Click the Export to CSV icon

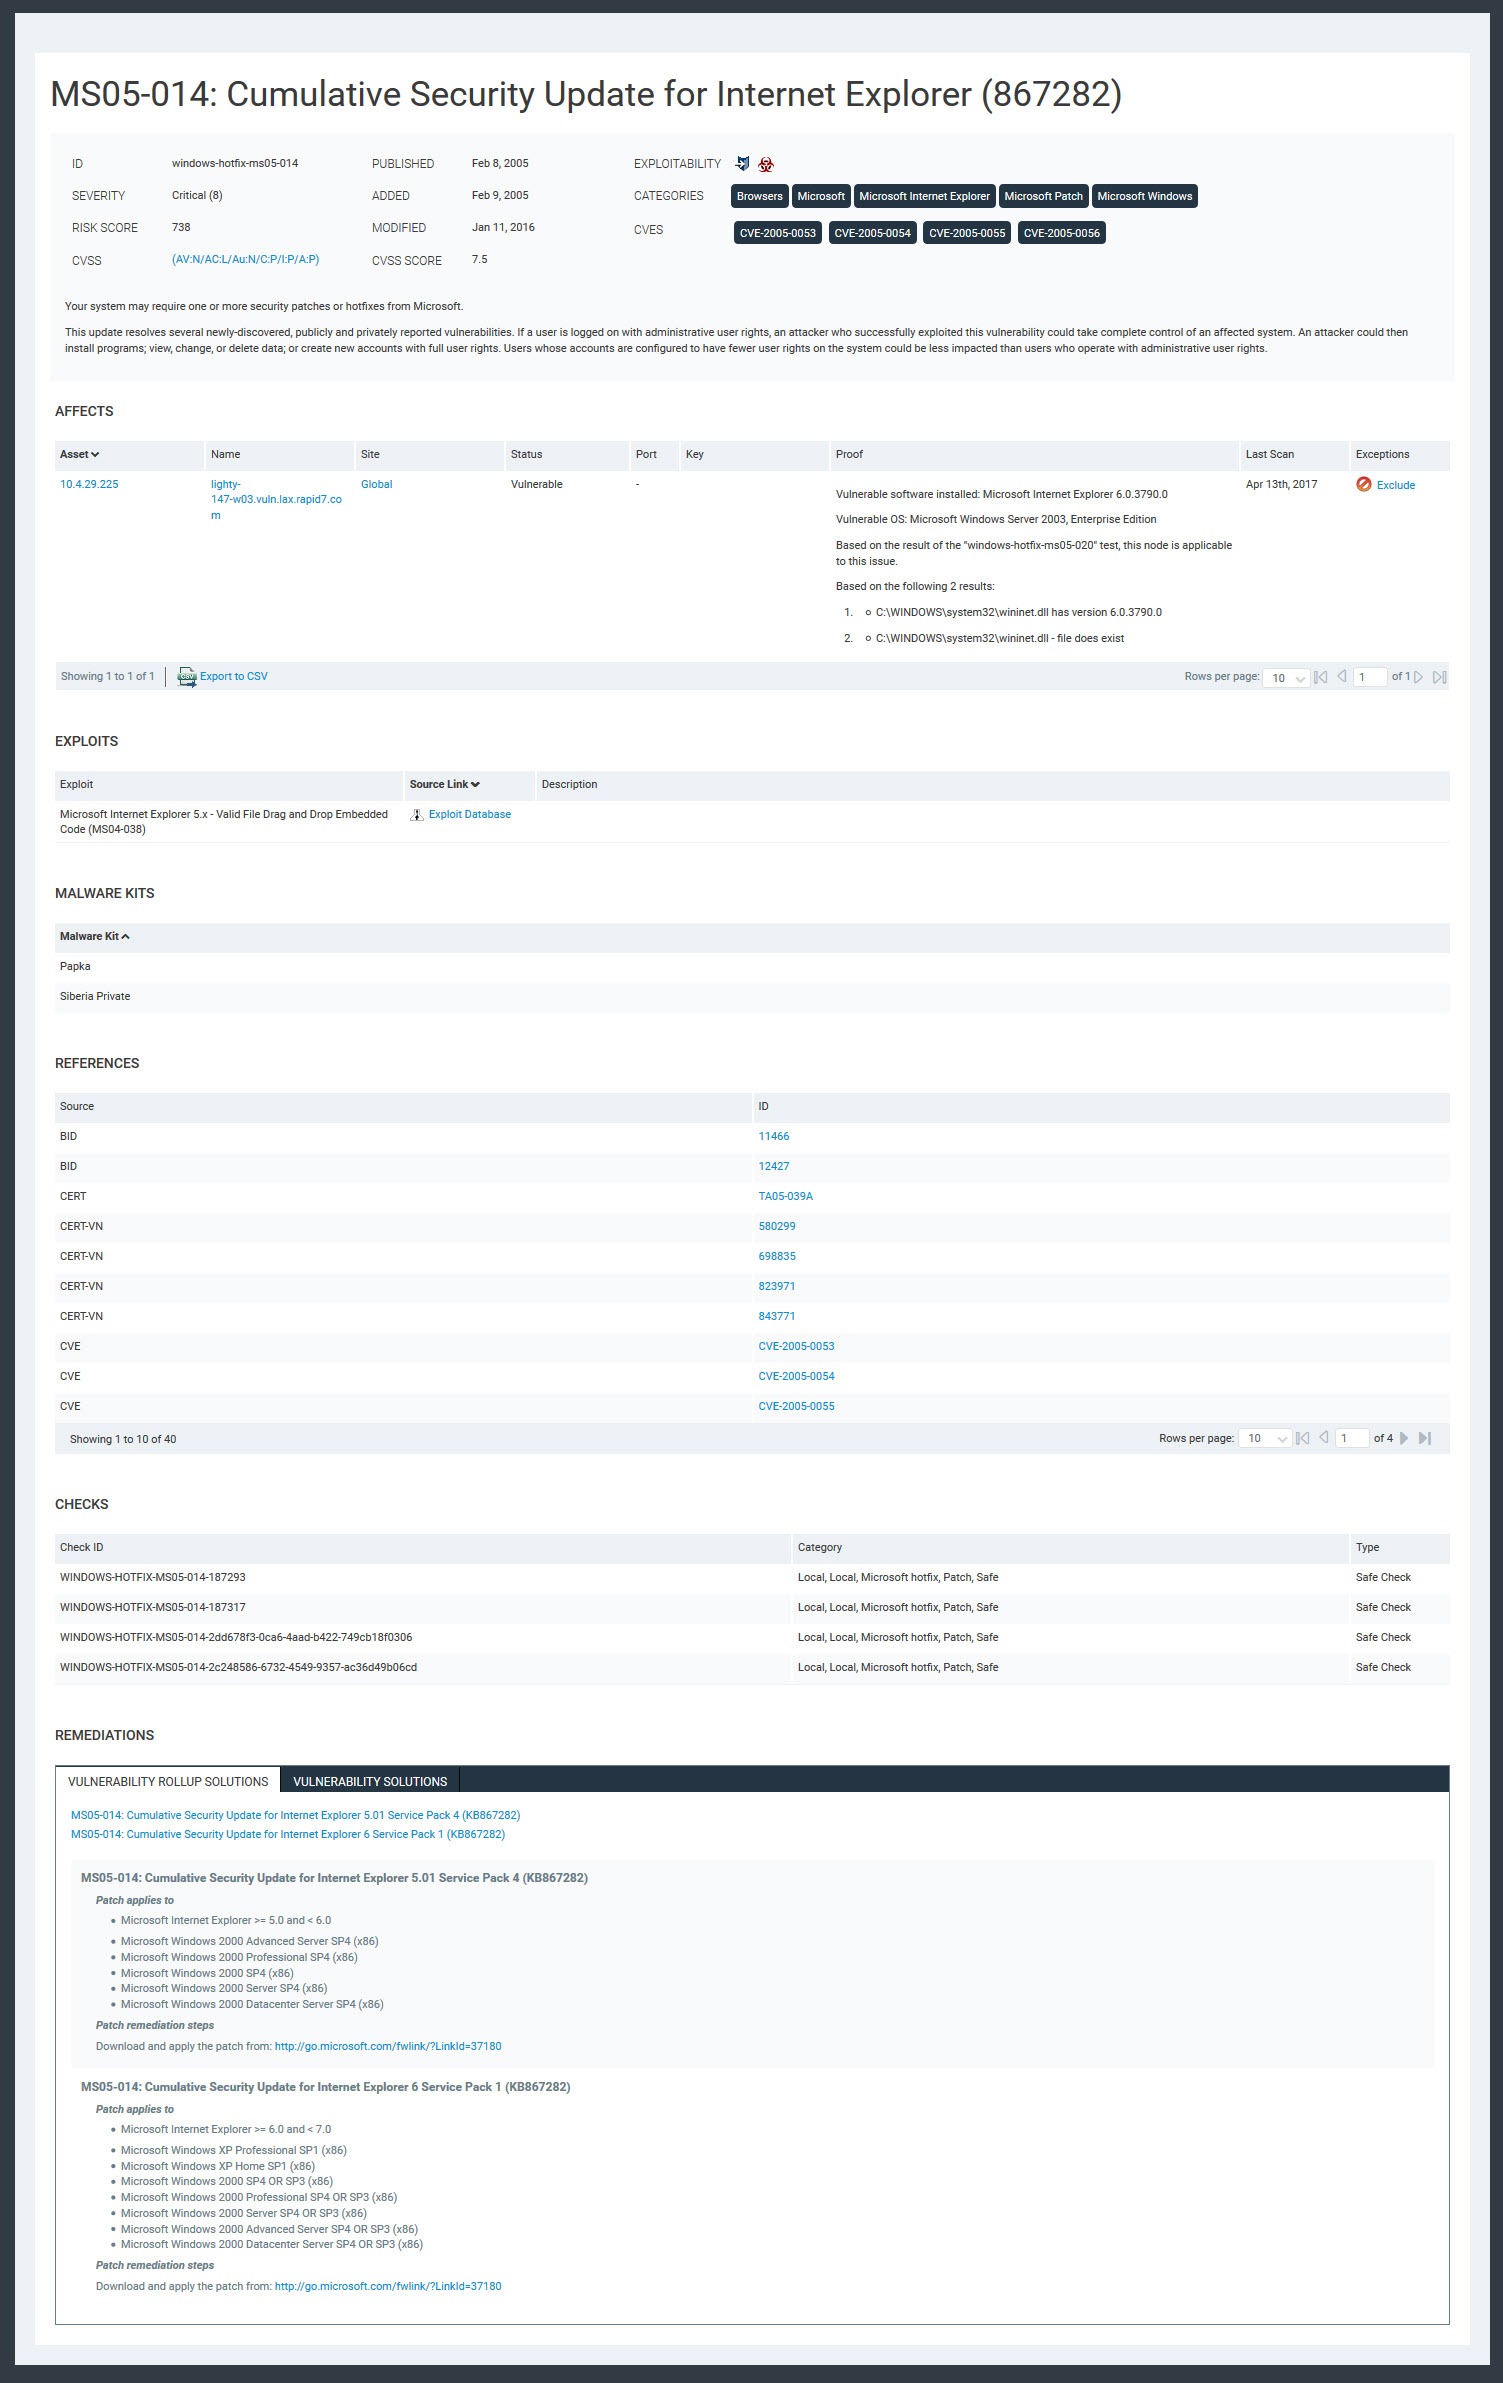(x=187, y=677)
